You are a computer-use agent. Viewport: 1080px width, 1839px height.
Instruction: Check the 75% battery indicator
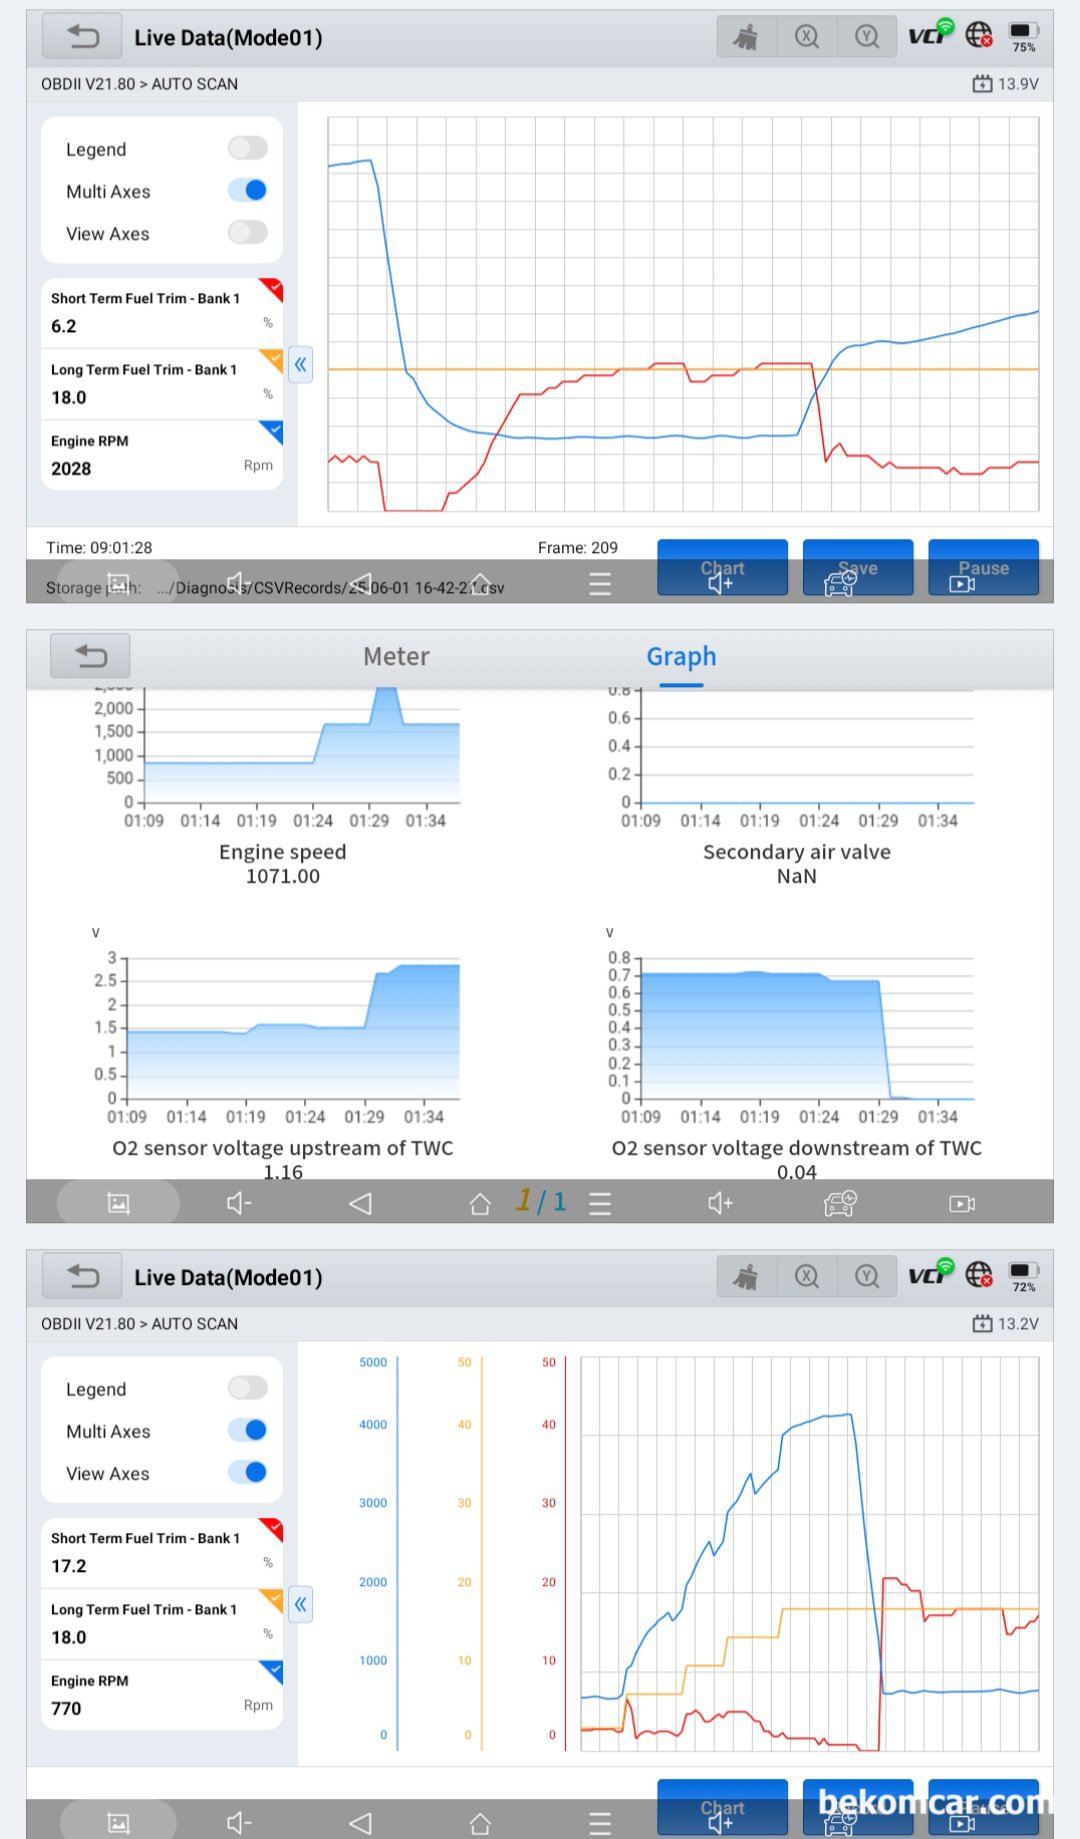coord(1023,37)
